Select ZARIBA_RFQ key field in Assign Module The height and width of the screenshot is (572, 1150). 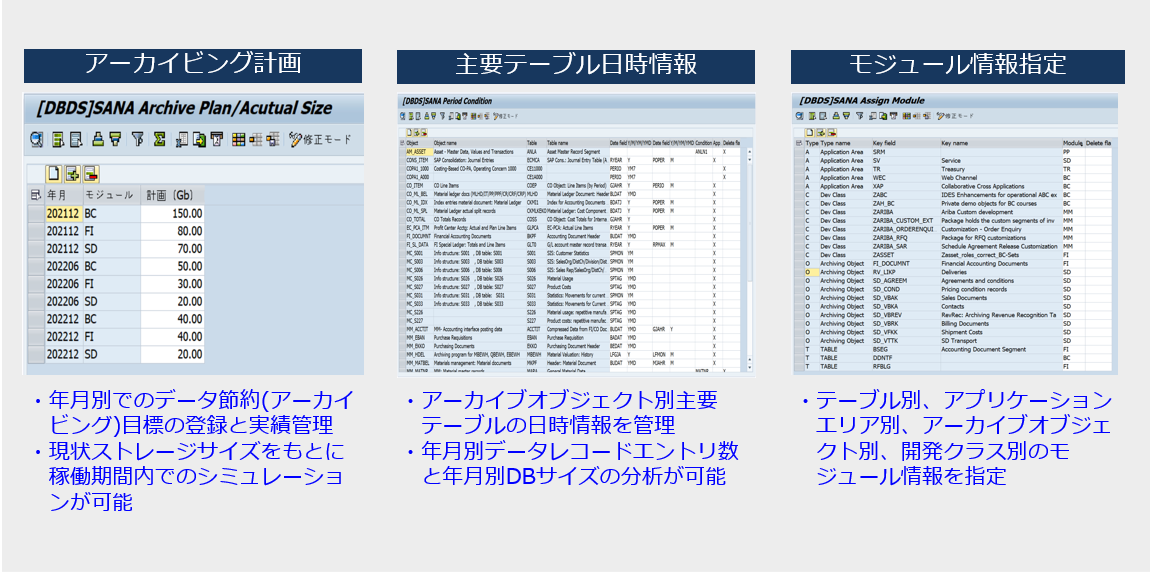tap(906, 238)
